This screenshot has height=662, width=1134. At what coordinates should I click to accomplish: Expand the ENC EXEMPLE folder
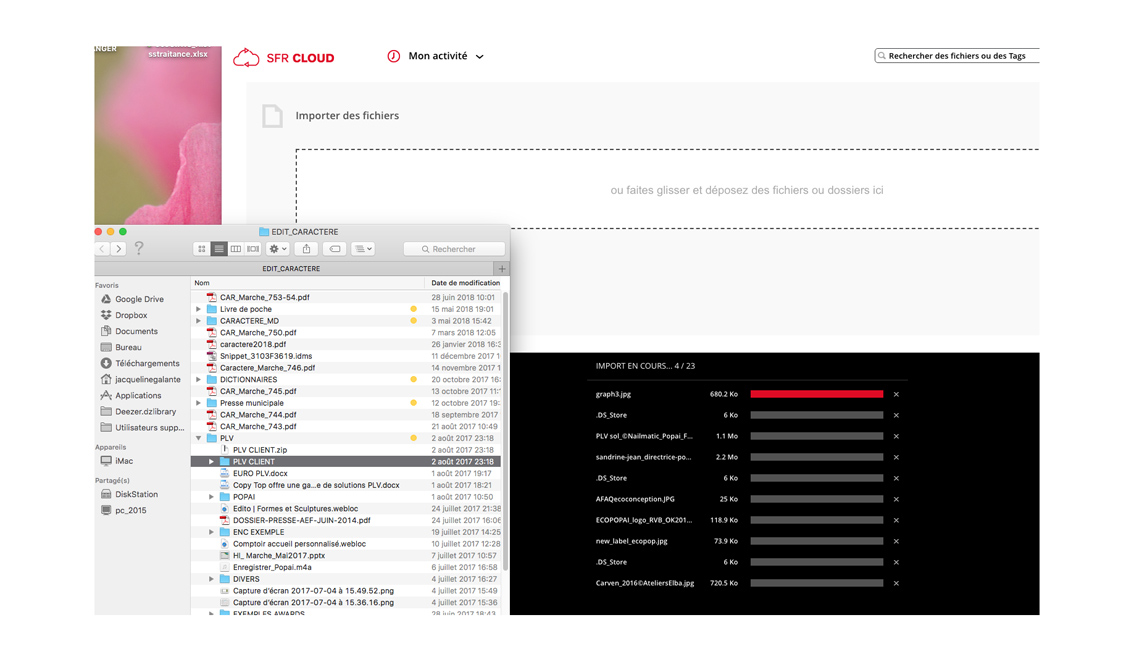click(x=211, y=532)
